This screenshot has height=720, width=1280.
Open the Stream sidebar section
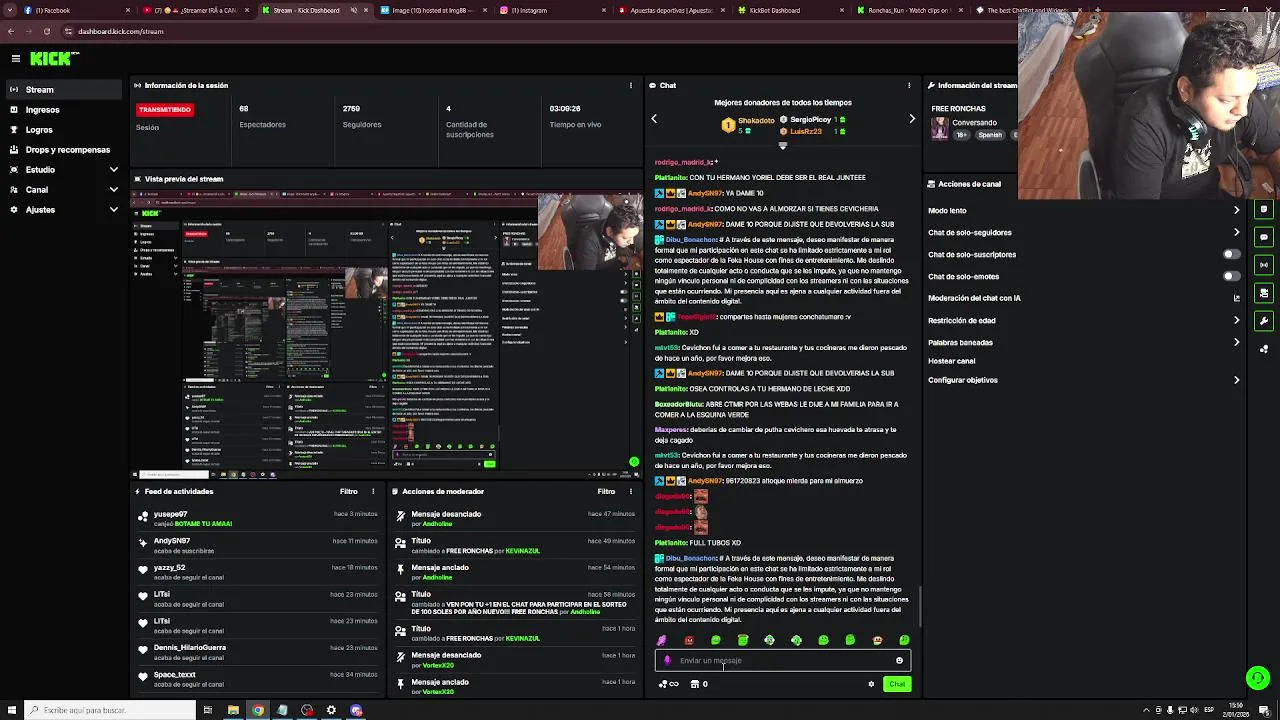point(64,90)
